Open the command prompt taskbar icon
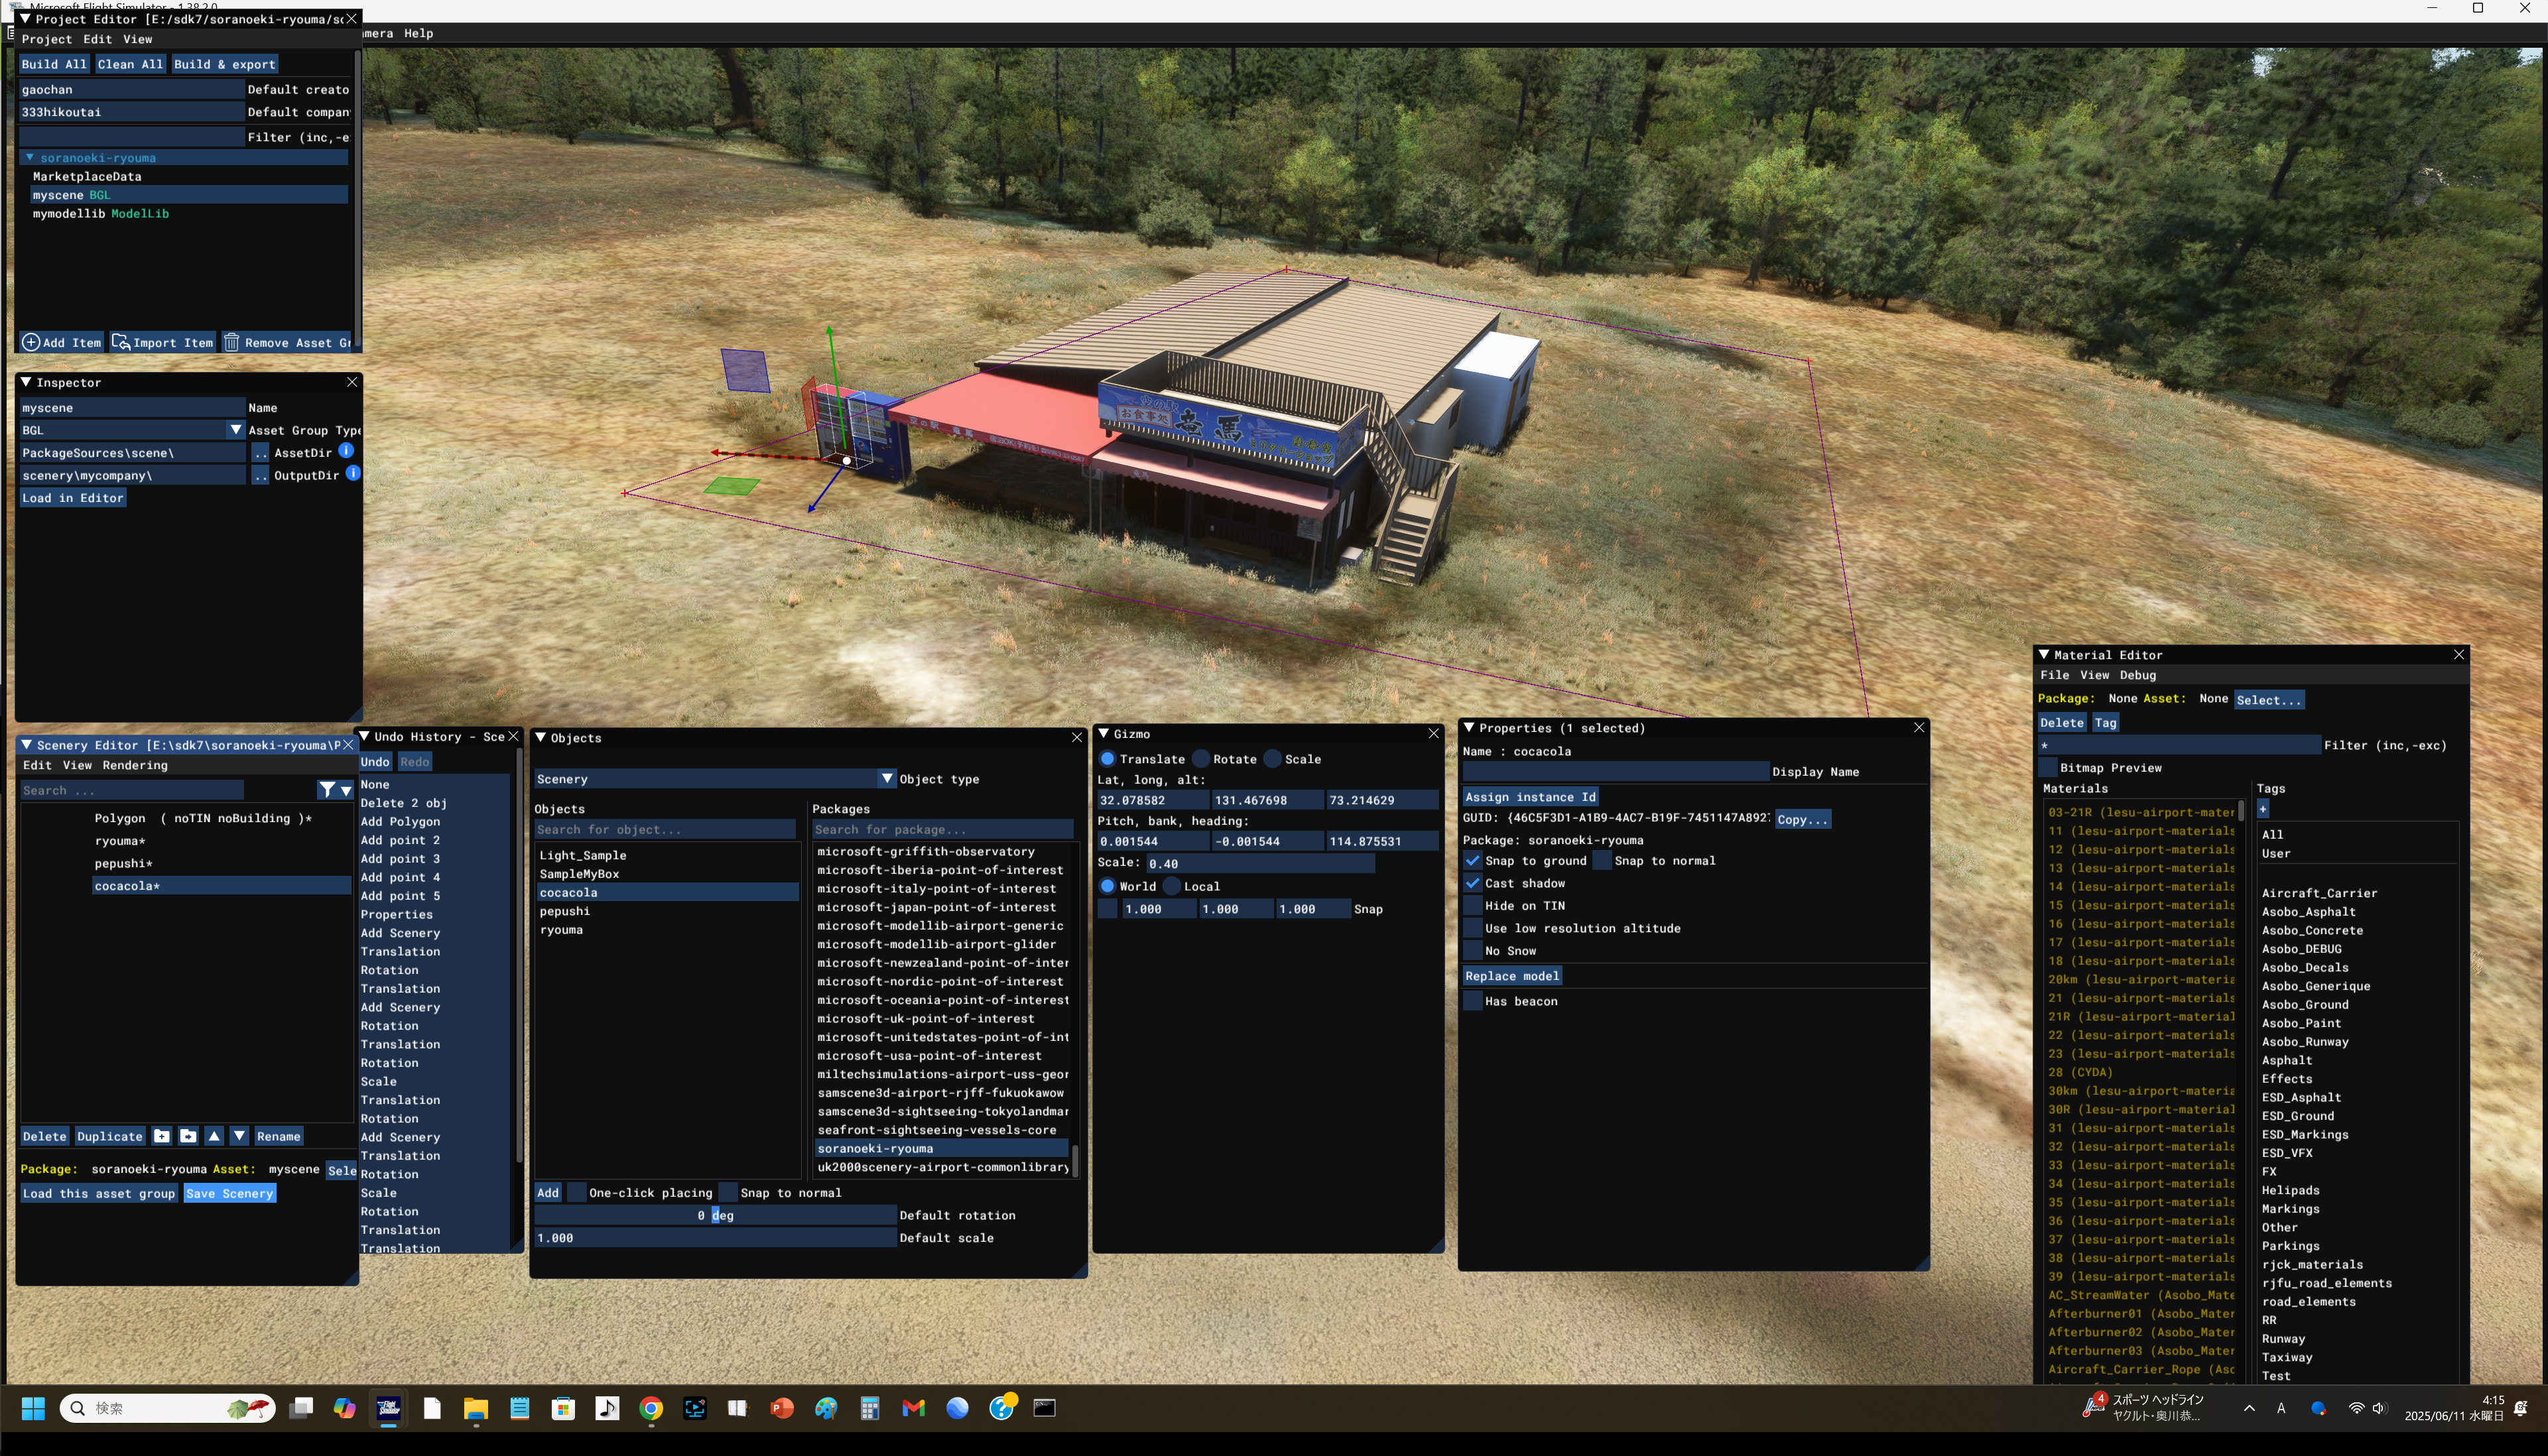This screenshot has height=1456, width=2548. click(x=1045, y=1408)
